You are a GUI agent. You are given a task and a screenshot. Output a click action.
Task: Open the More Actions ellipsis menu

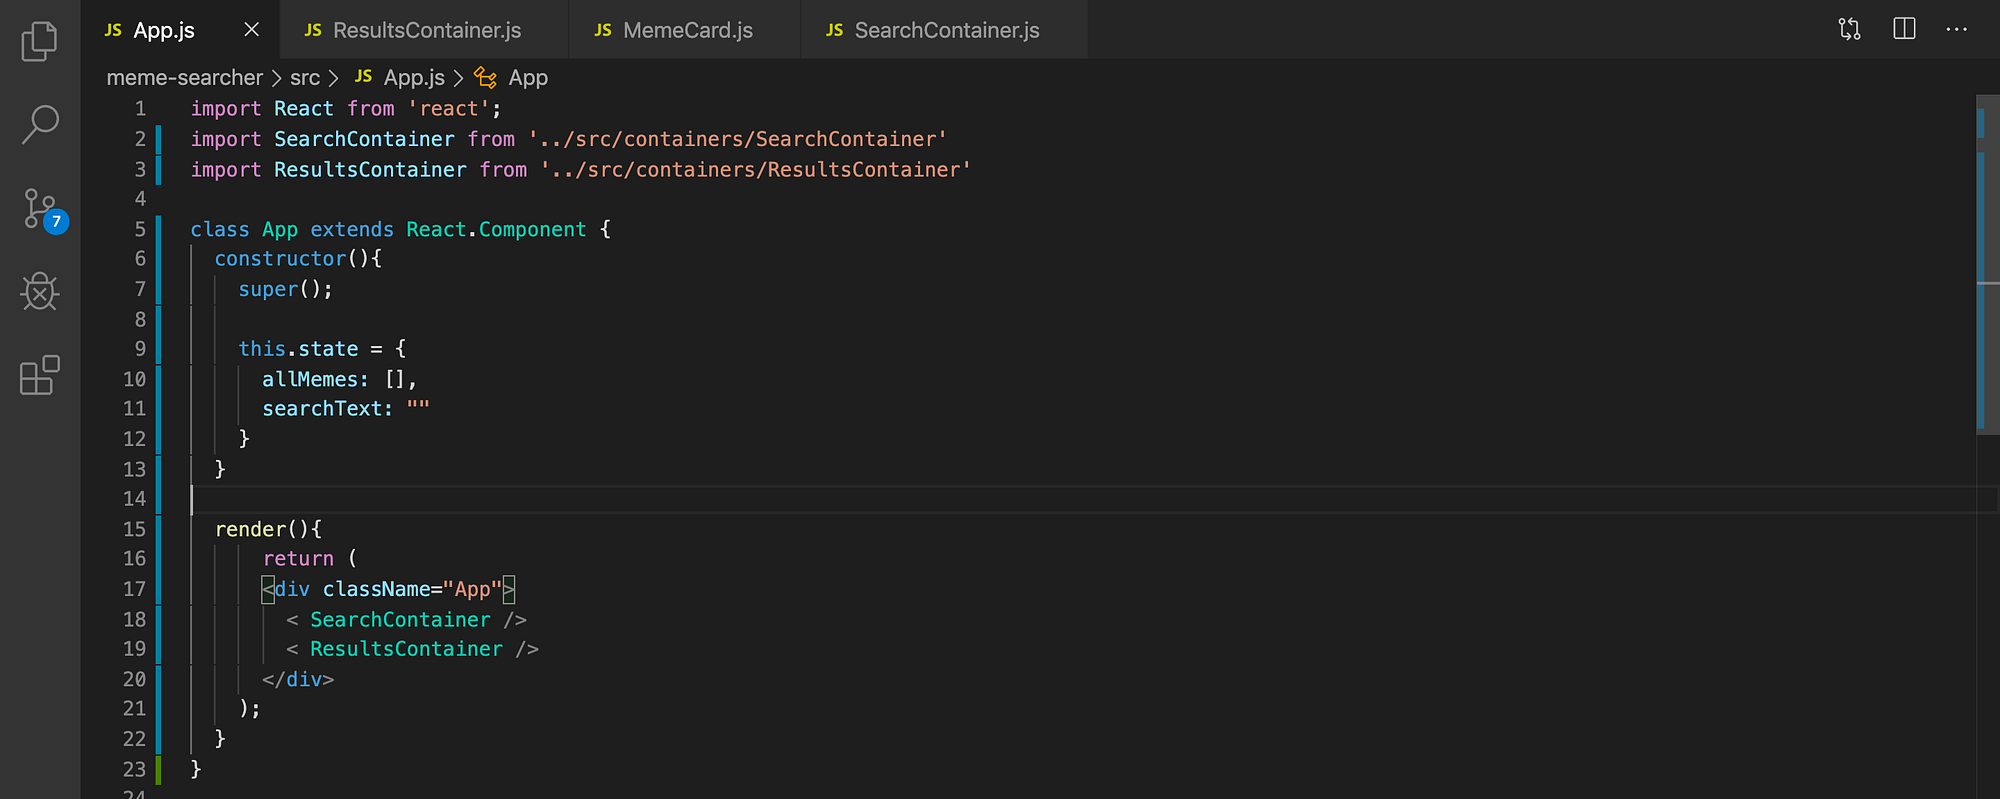(x=1957, y=29)
